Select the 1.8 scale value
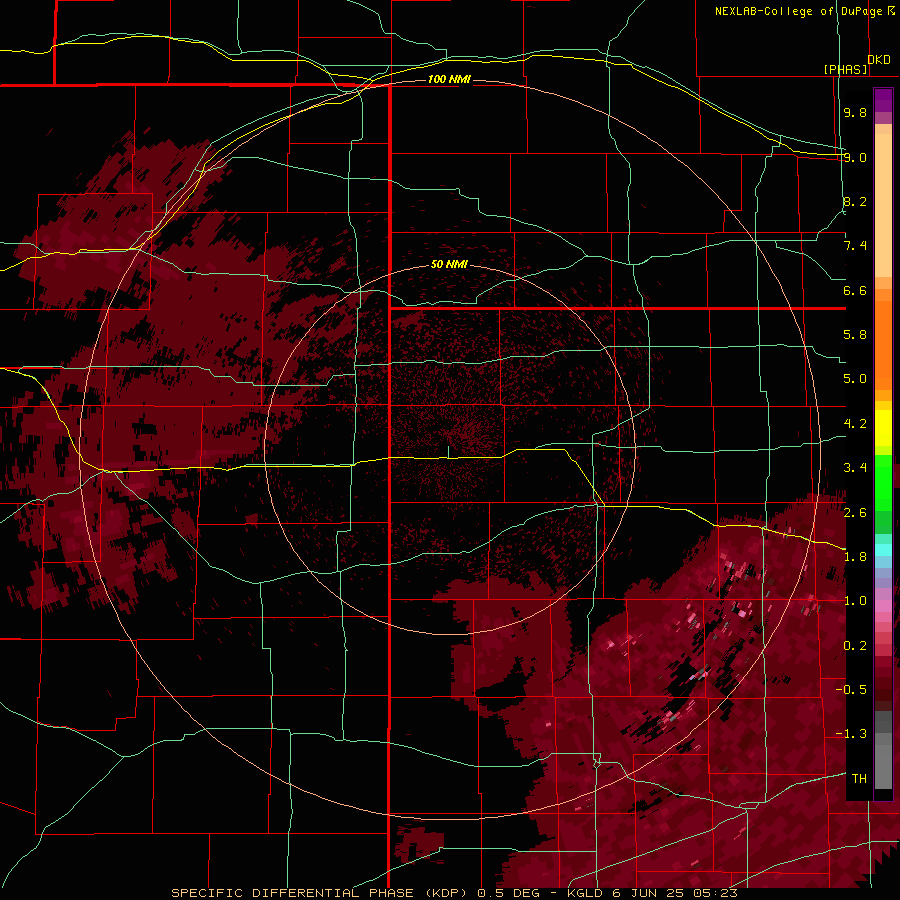This screenshot has height=900, width=900. [855, 557]
